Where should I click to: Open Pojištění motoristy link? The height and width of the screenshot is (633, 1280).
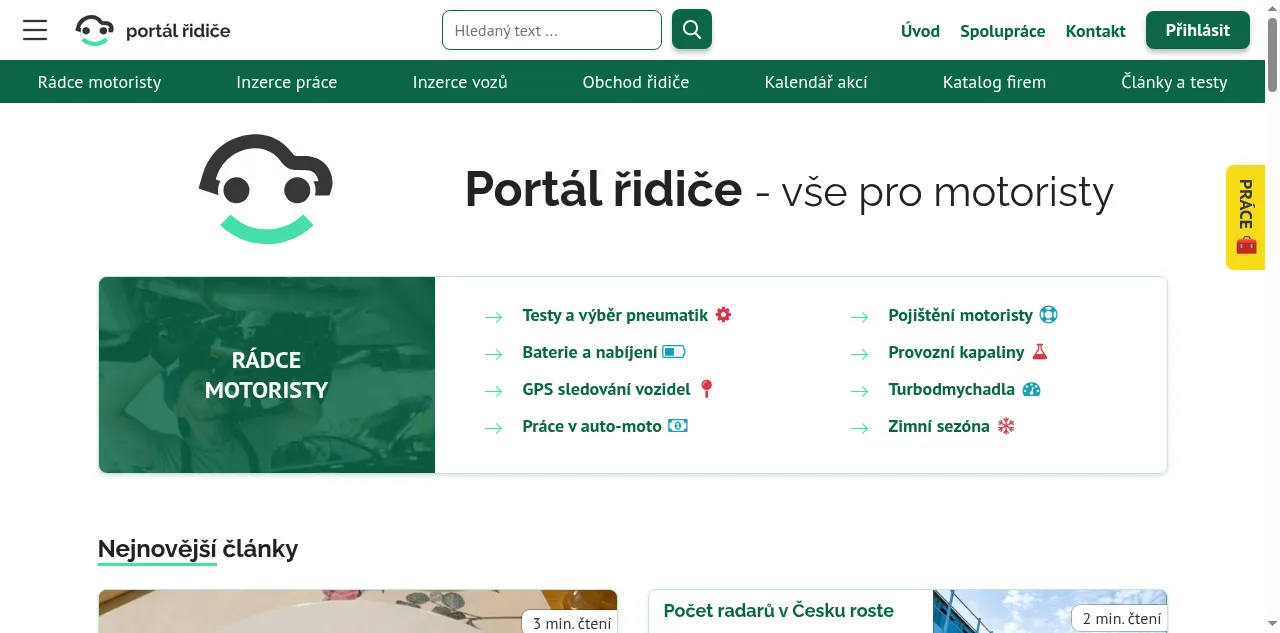coord(960,315)
